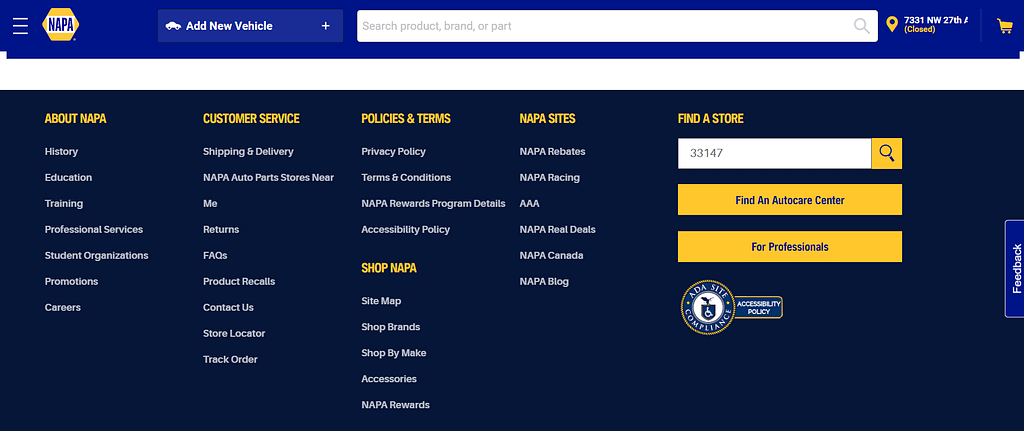Open the FAQs link

tap(215, 255)
